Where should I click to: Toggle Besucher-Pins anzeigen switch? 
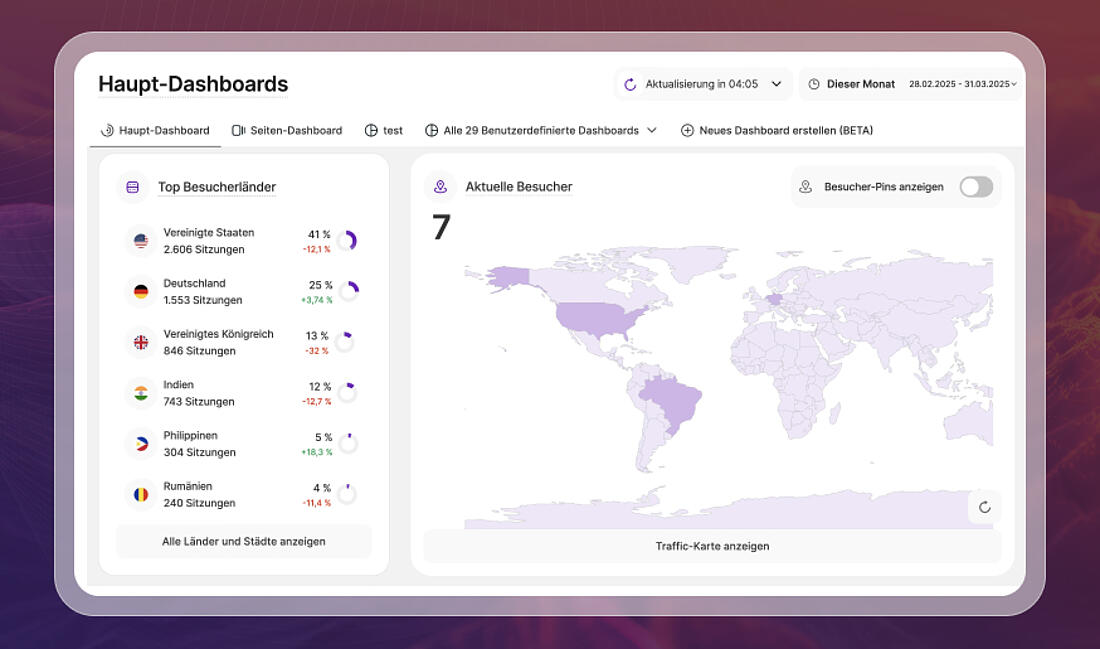976,187
